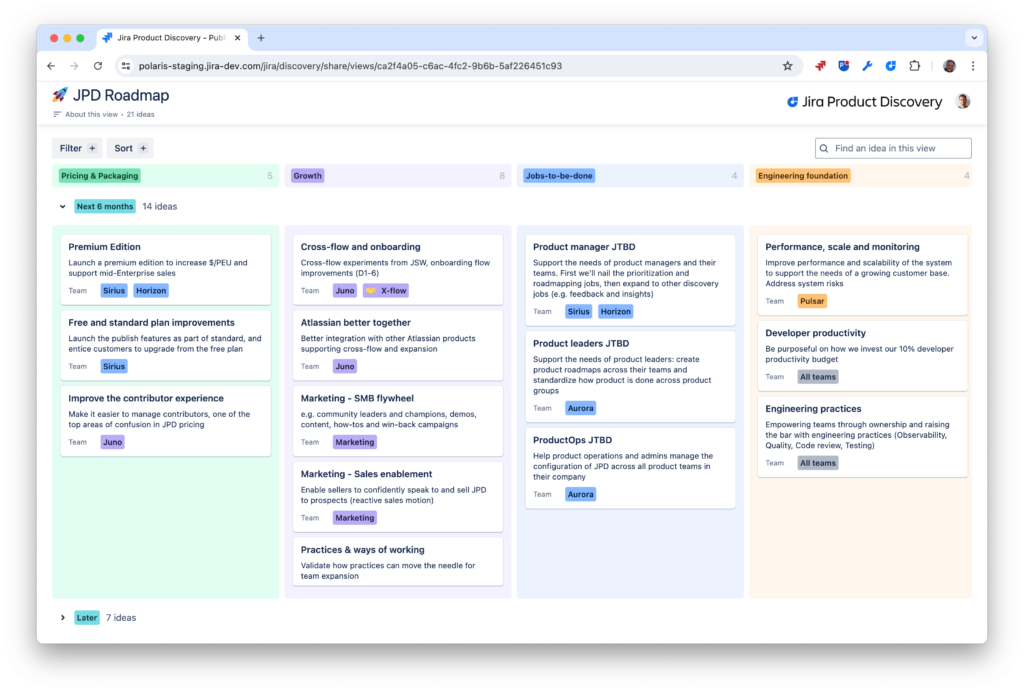Open the red extension icon in toolbar
Viewport: 1024px width, 692px height.
[820, 66]
